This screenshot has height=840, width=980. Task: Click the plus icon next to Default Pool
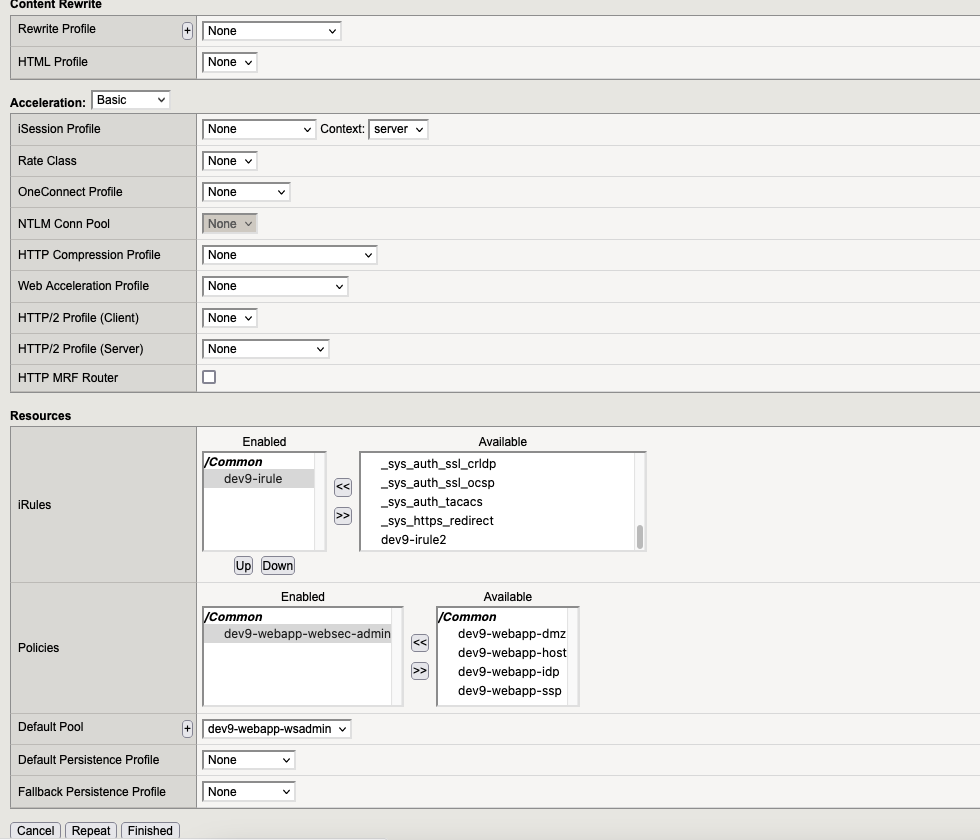[187, 729]
